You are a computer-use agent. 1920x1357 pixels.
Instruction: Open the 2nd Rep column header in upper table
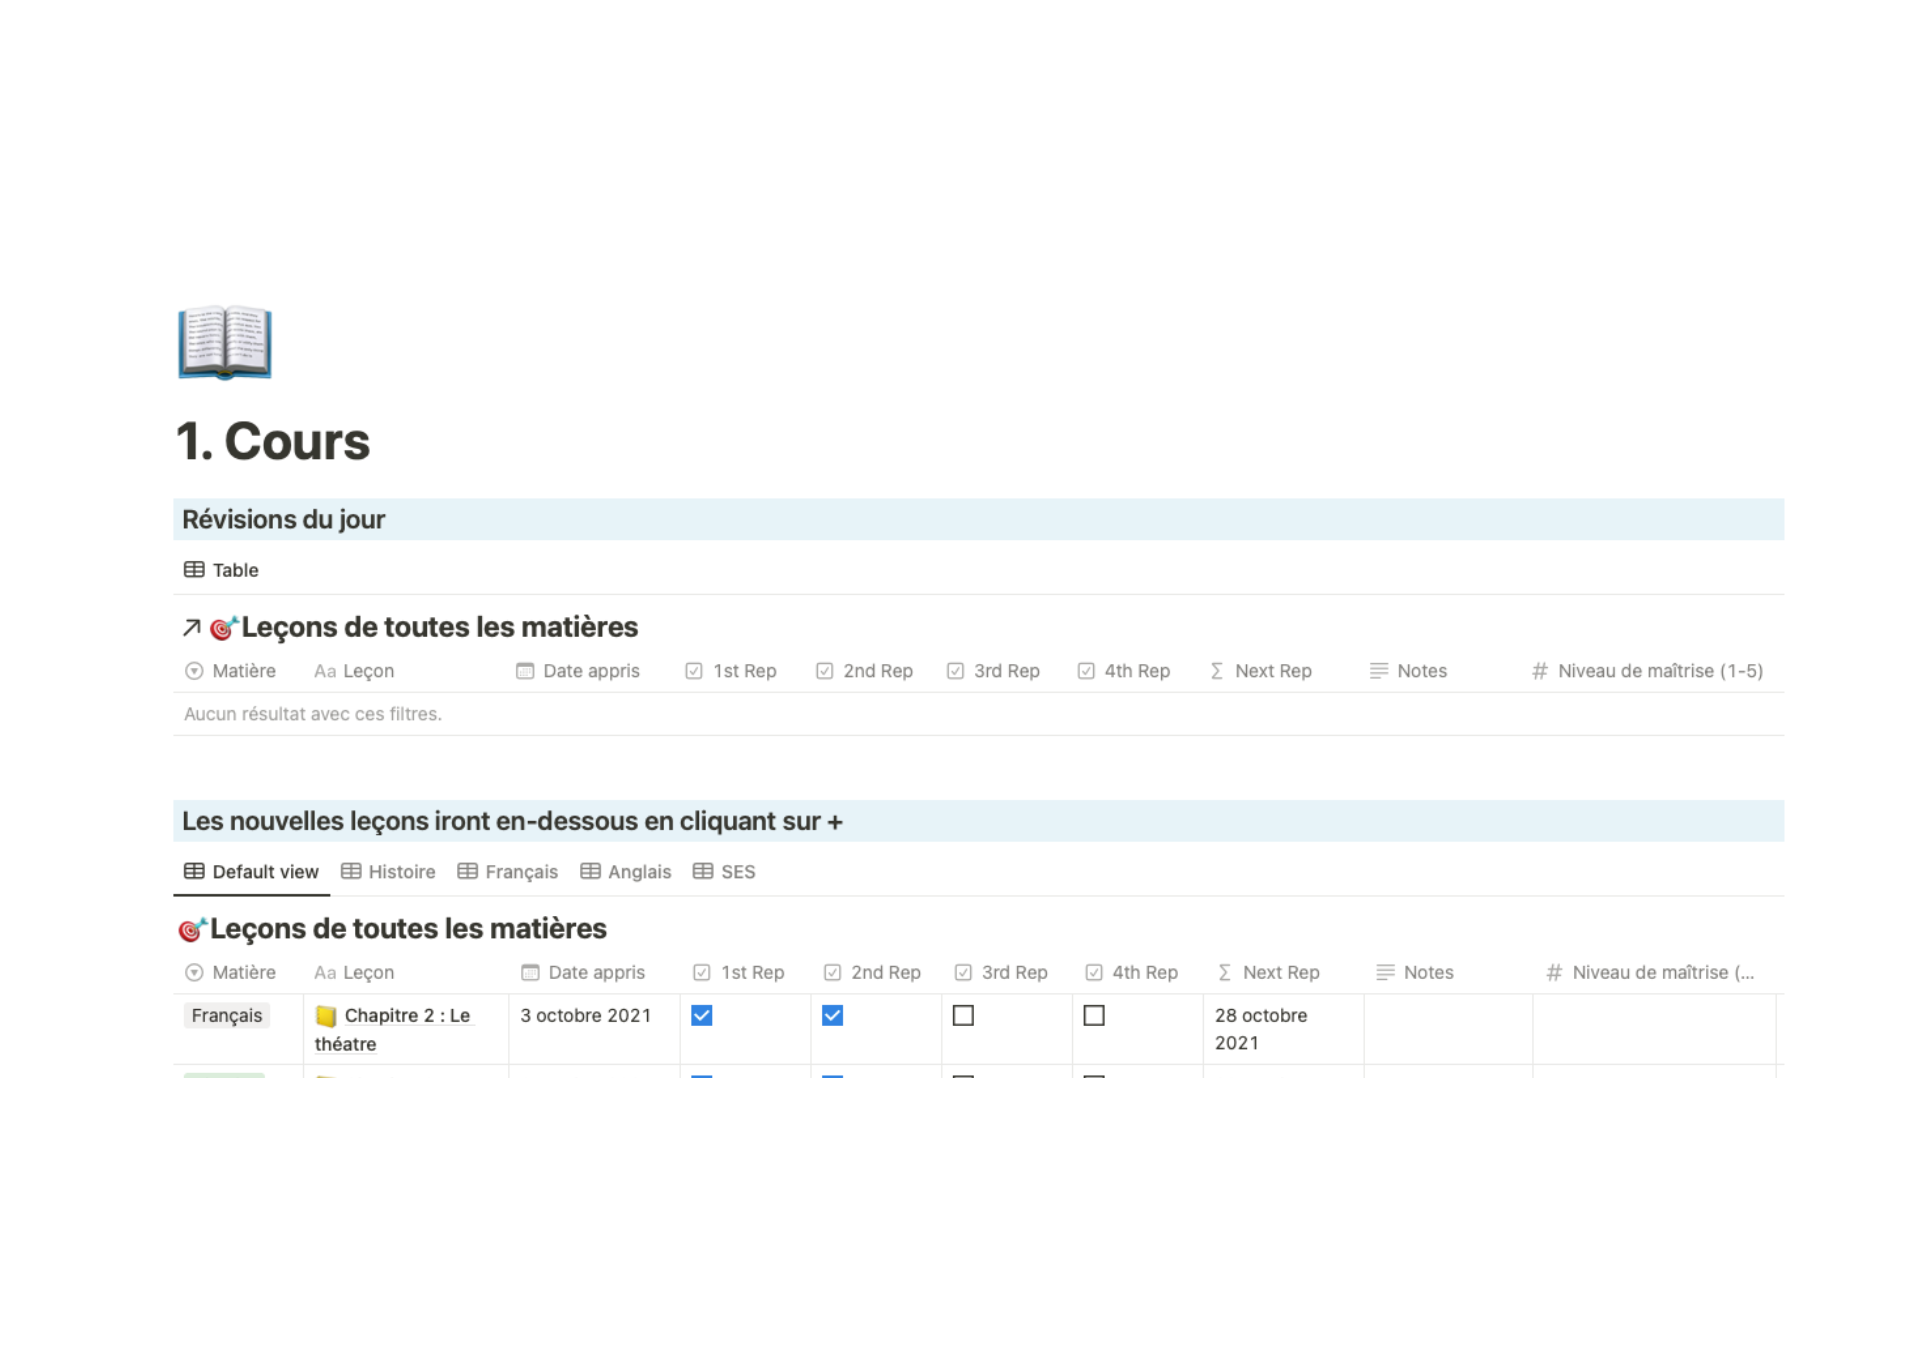[x=864, y=671]
